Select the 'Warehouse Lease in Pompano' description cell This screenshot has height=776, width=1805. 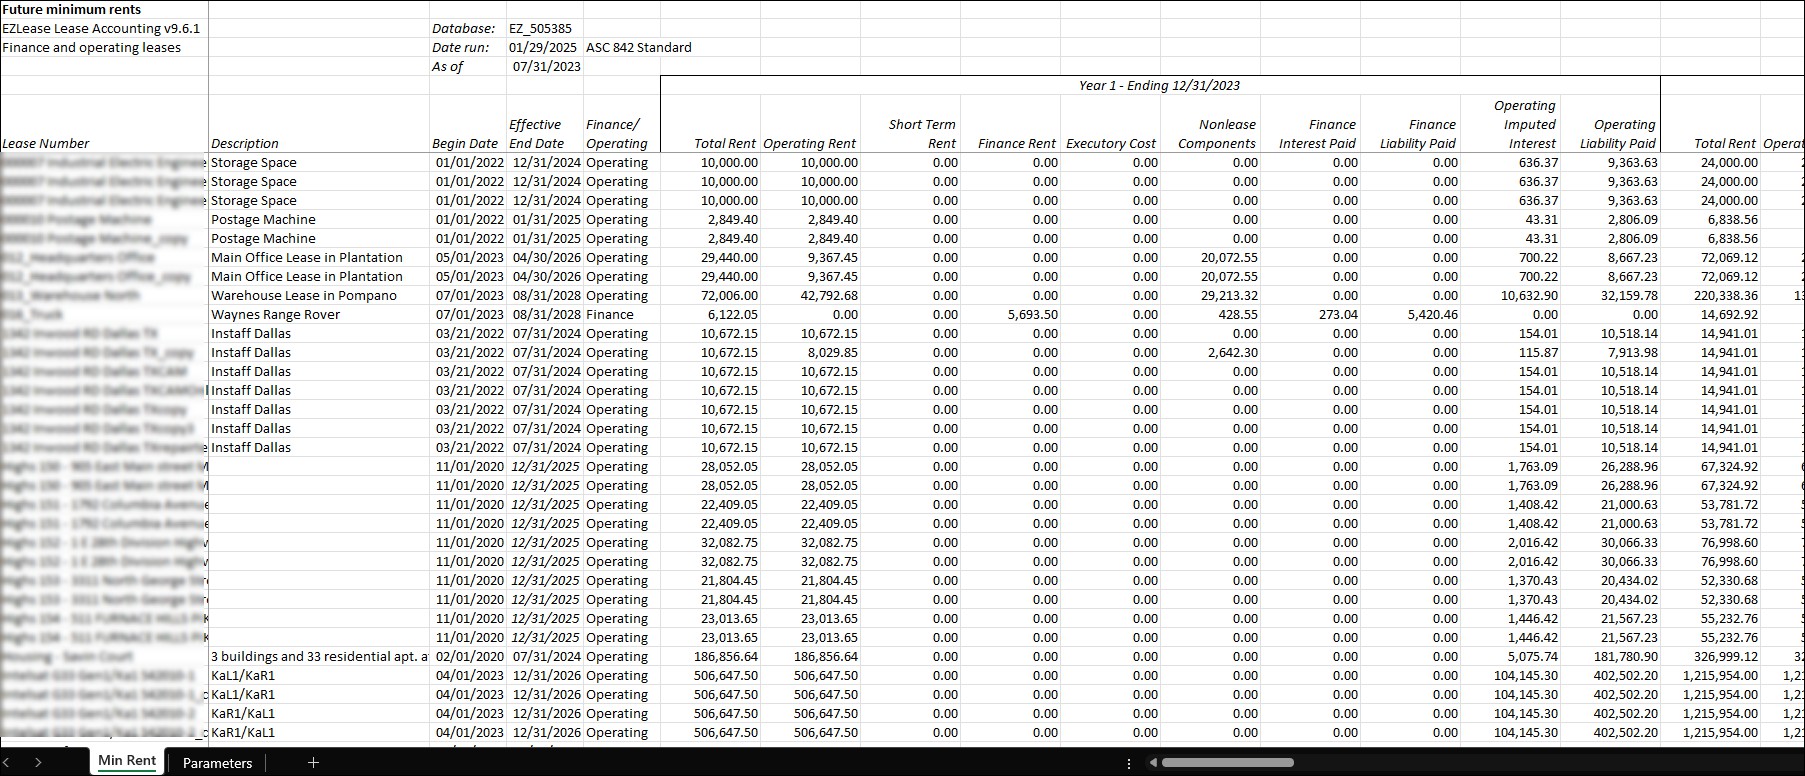304,295
